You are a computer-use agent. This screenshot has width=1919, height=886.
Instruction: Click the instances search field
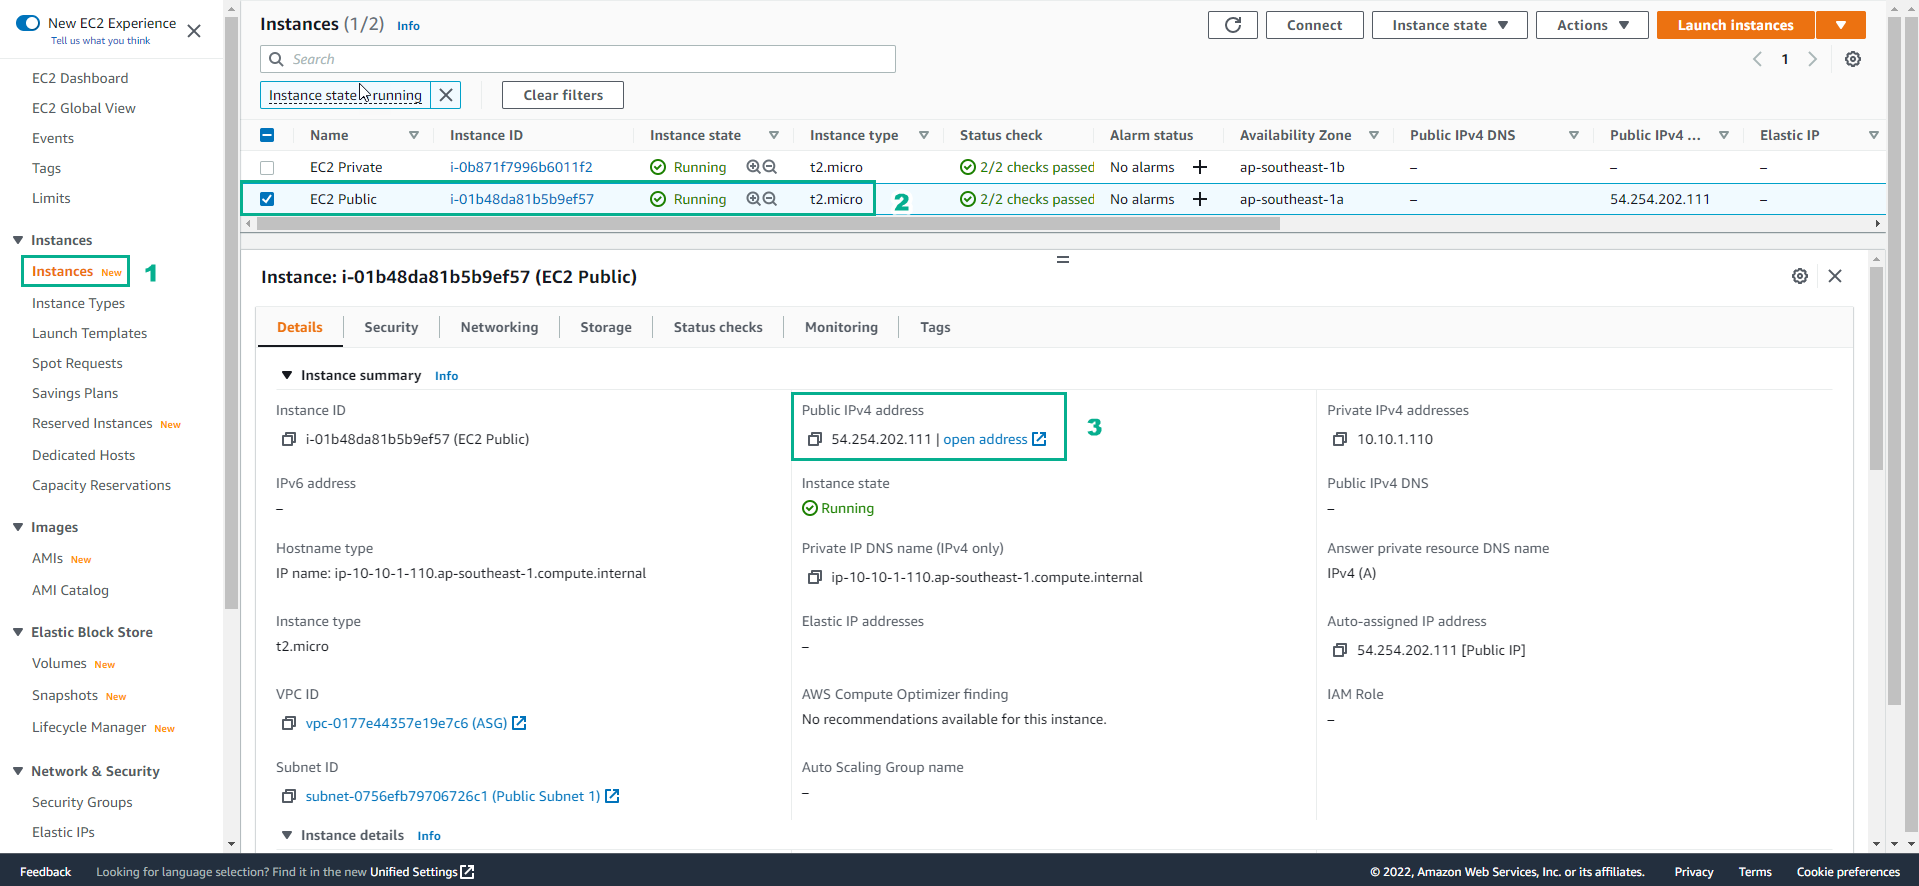(578, 59)
